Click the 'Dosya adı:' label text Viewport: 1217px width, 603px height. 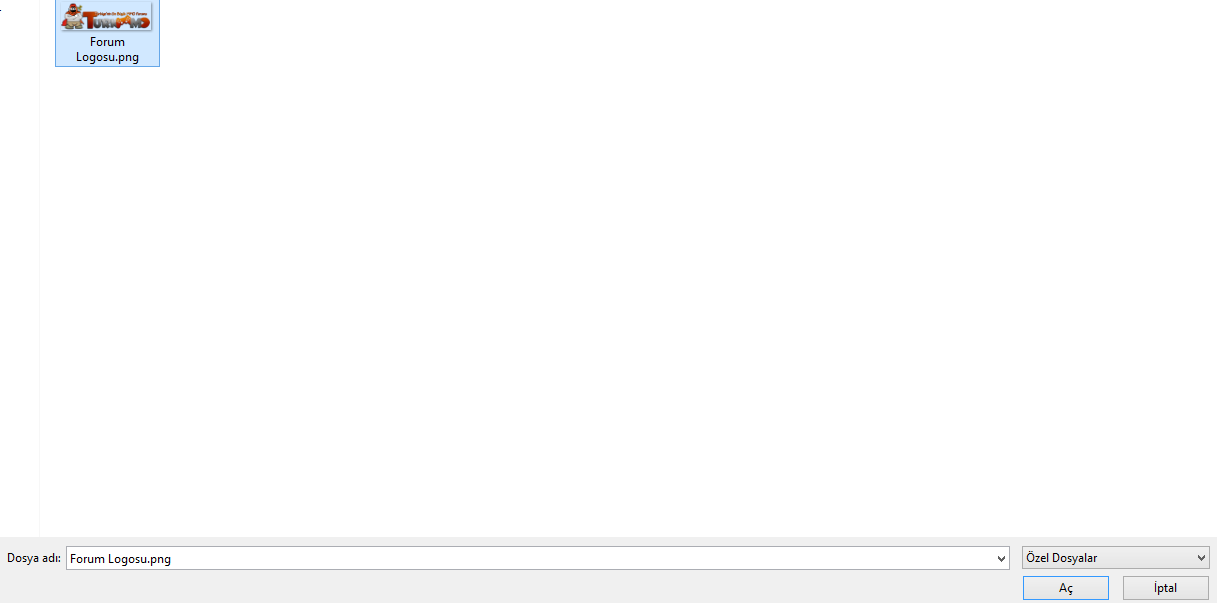(34, 558)
